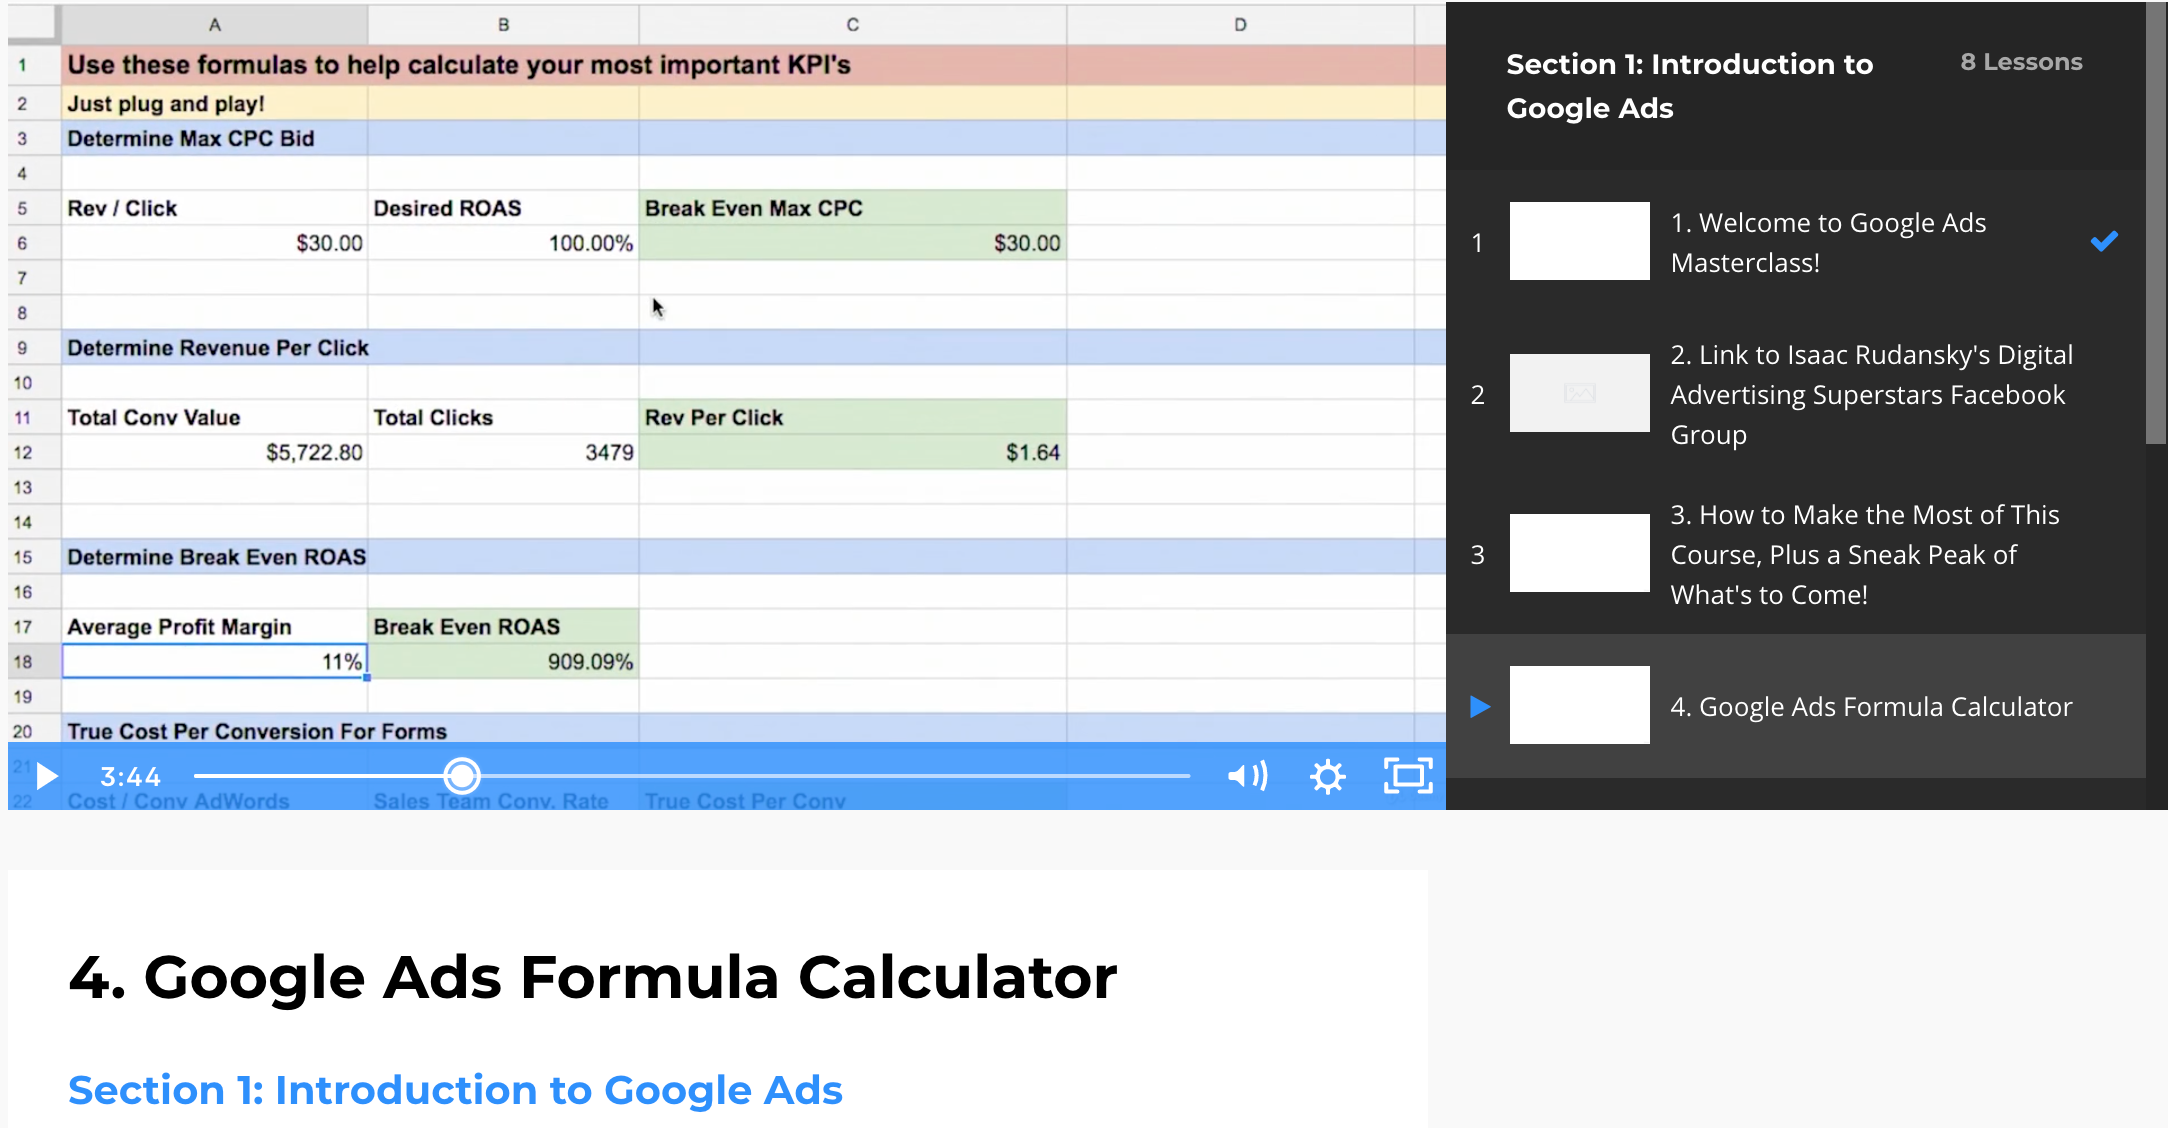The width and height of the screenshot is (2168, 1128).
Task: Open lesson 'How to Make the Most of This Course'
Action: (1864, 554)
